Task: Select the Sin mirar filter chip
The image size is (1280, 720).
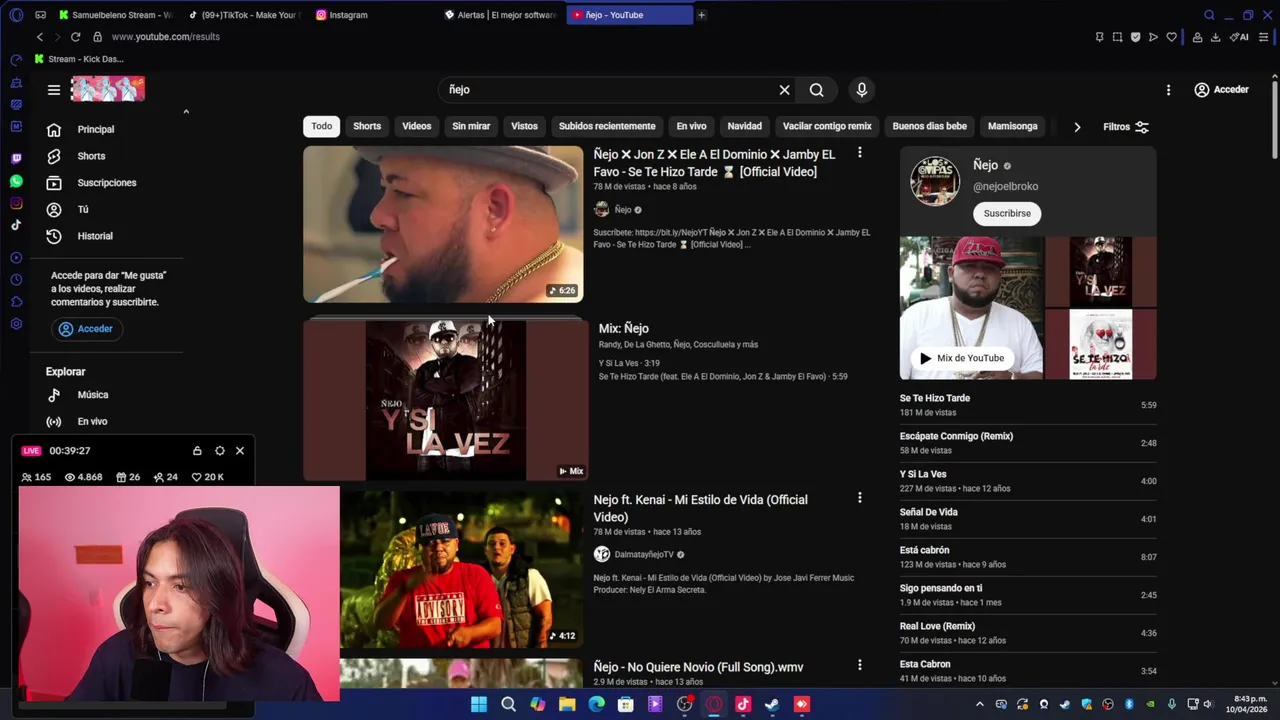Action: point(471,126)
